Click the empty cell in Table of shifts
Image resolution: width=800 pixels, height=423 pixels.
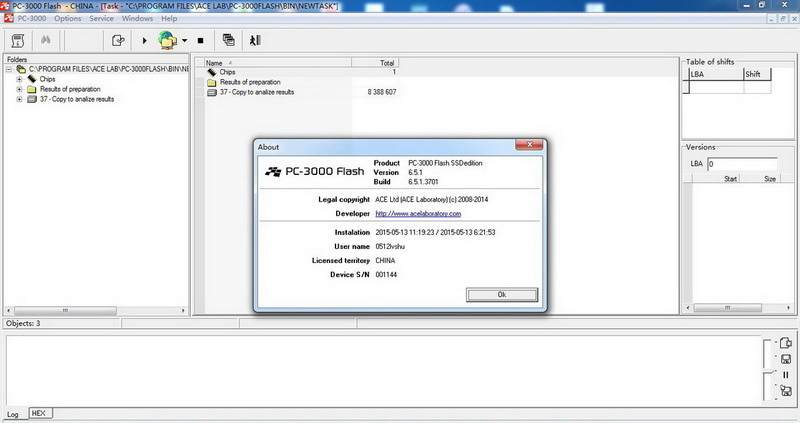point(716,87)
